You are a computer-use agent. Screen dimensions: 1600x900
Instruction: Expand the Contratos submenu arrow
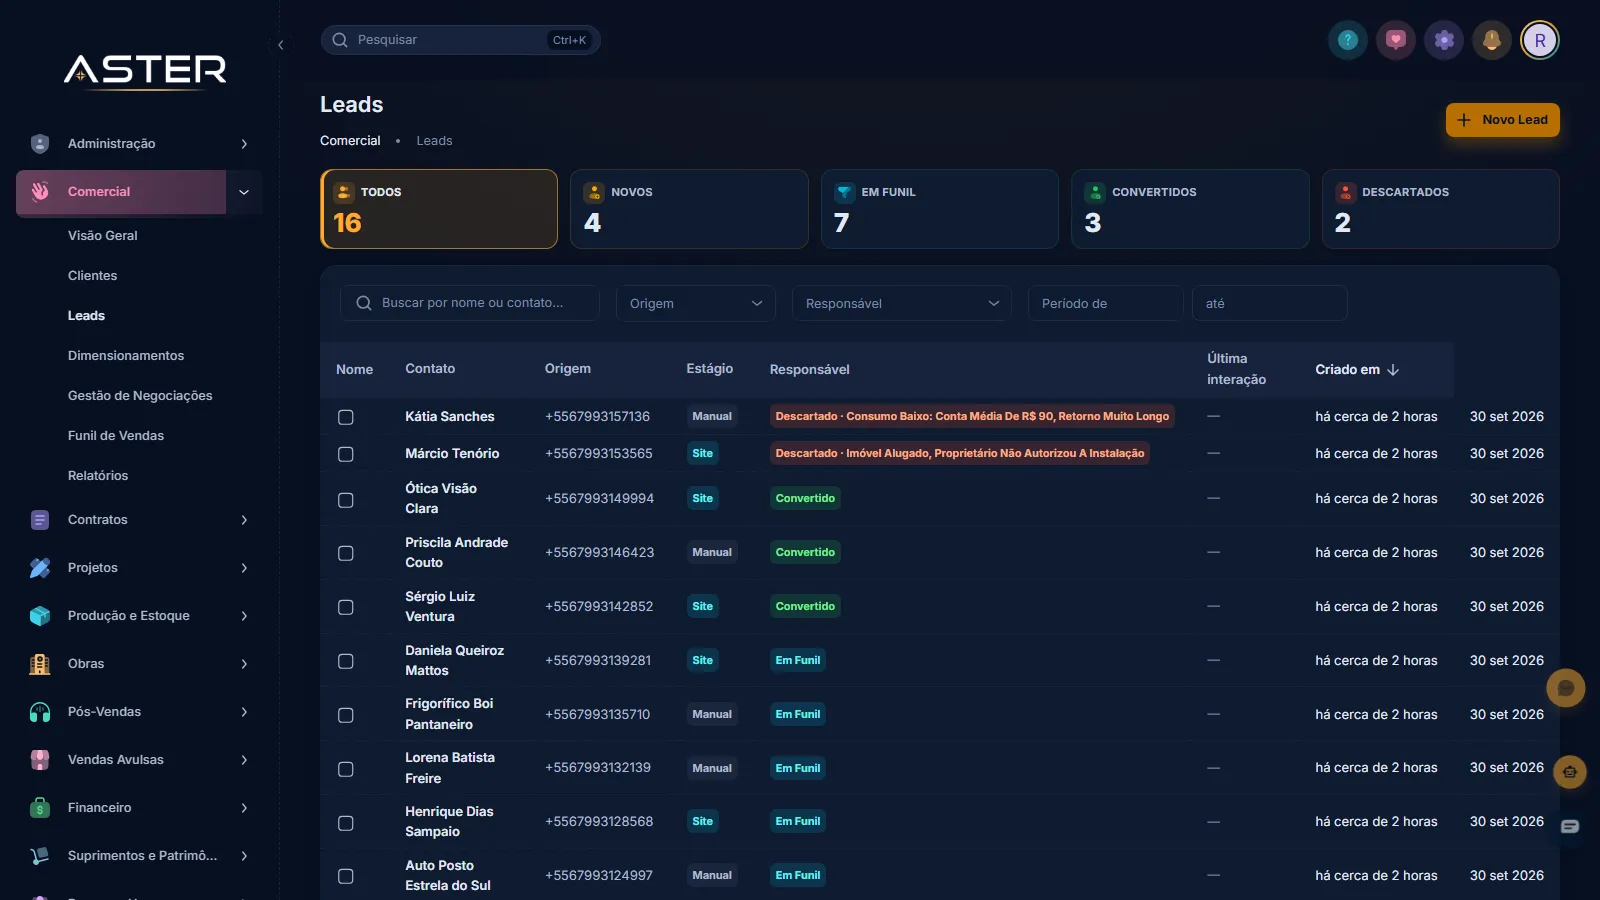pyautogui.click(x=244, y=520)
